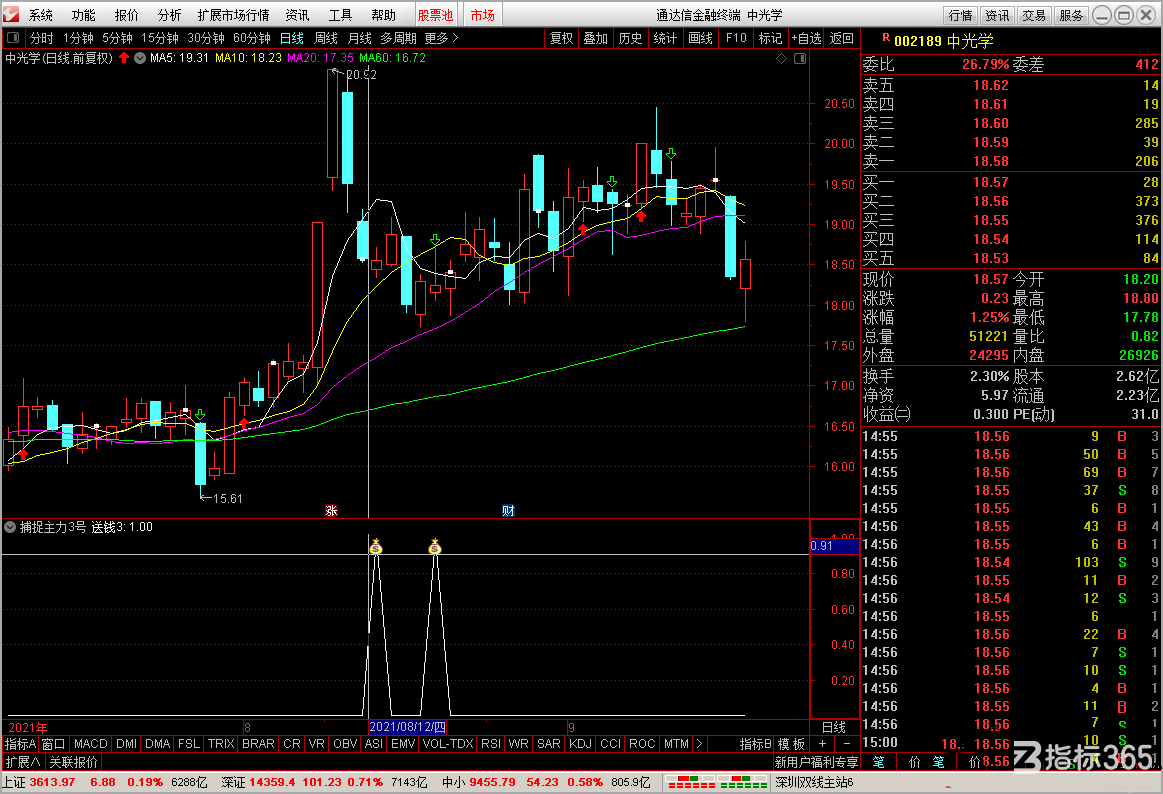Click the Tongdaxin app logo icon
The height and width of the screenshot is (794, 1163).
point(12,14)
